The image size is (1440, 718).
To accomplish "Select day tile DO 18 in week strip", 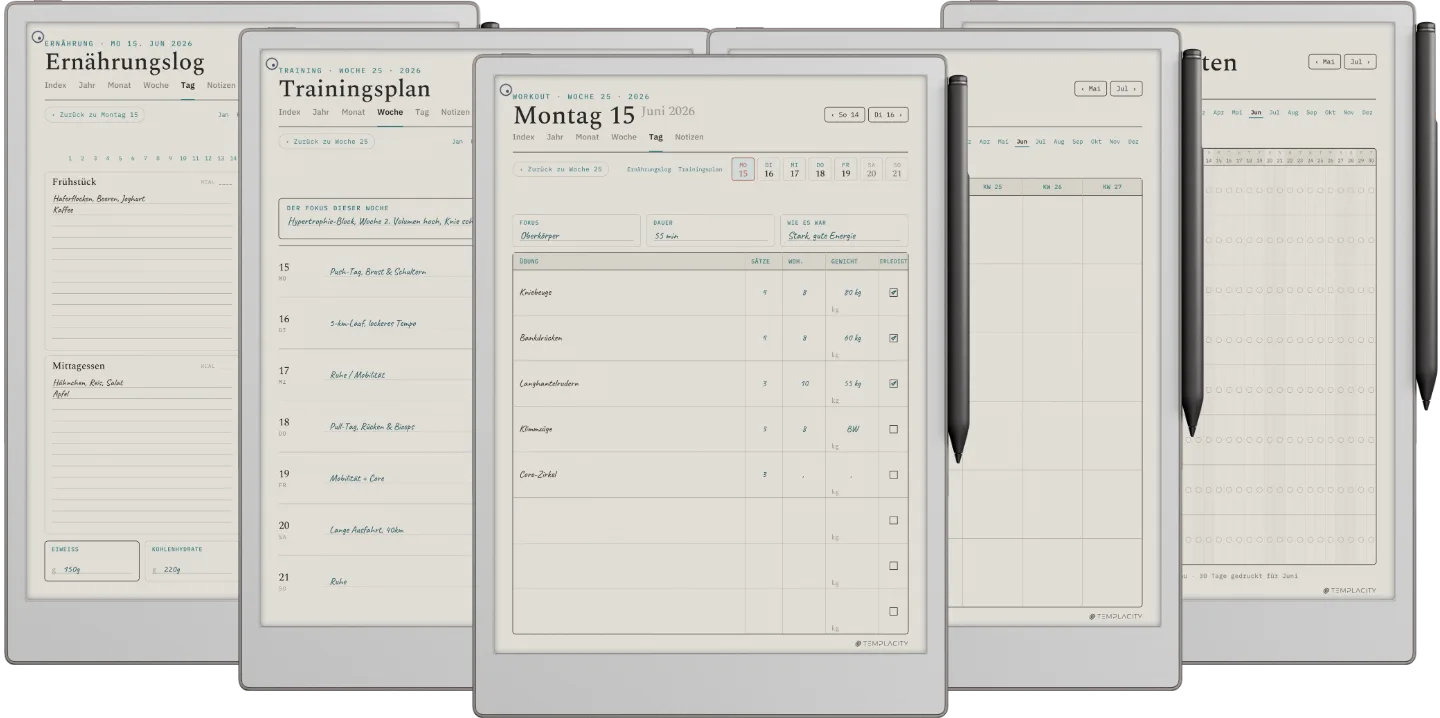I will coord(819,170).
